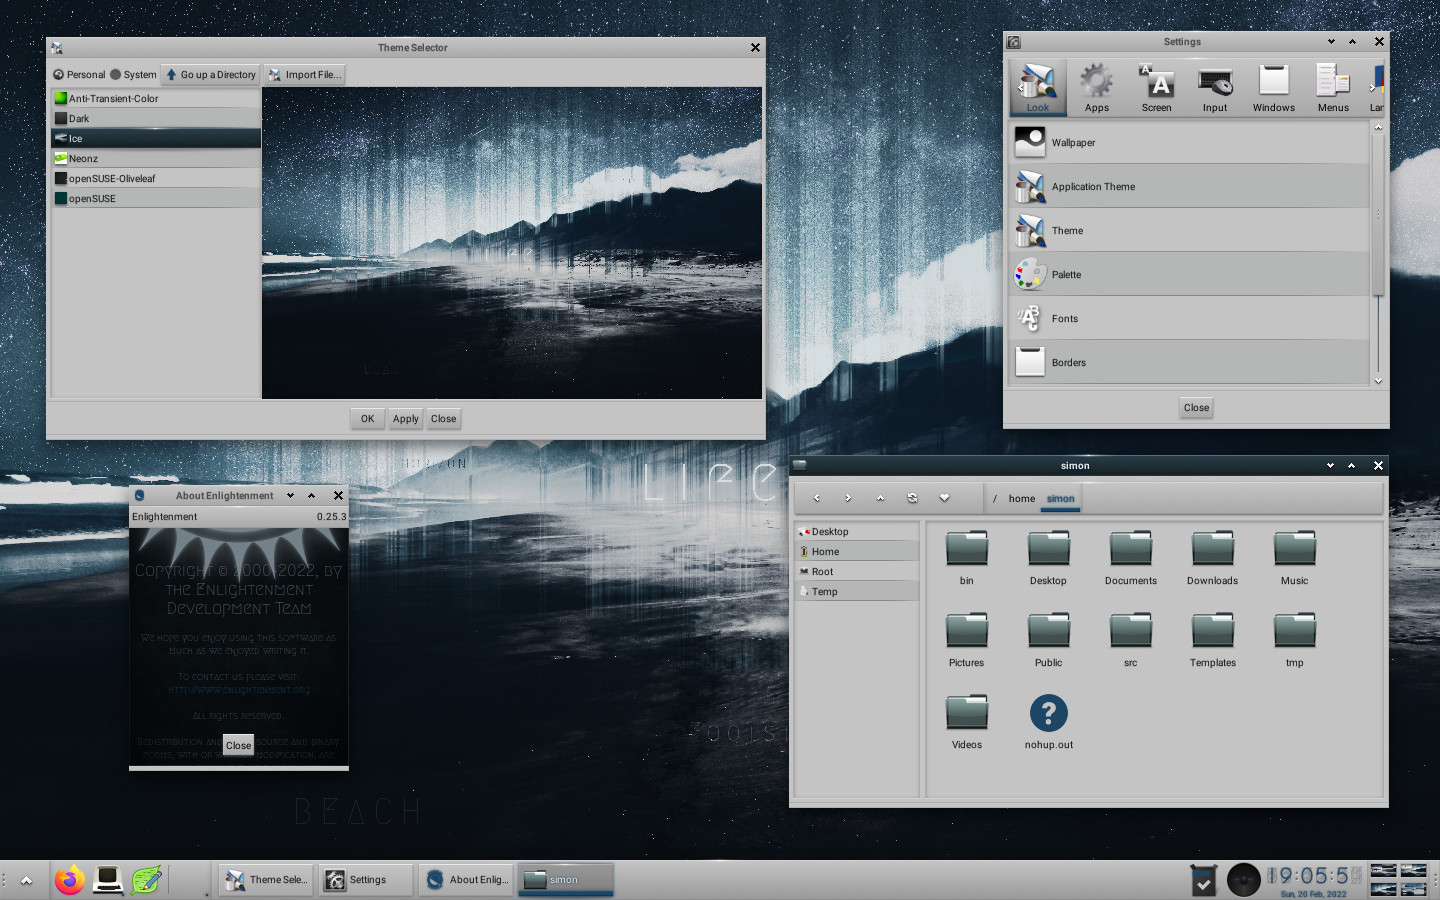Viewport: 1440px width, 900px height.
Task: Click the favorites heart icon in file manager
Action: pos(944,498)
